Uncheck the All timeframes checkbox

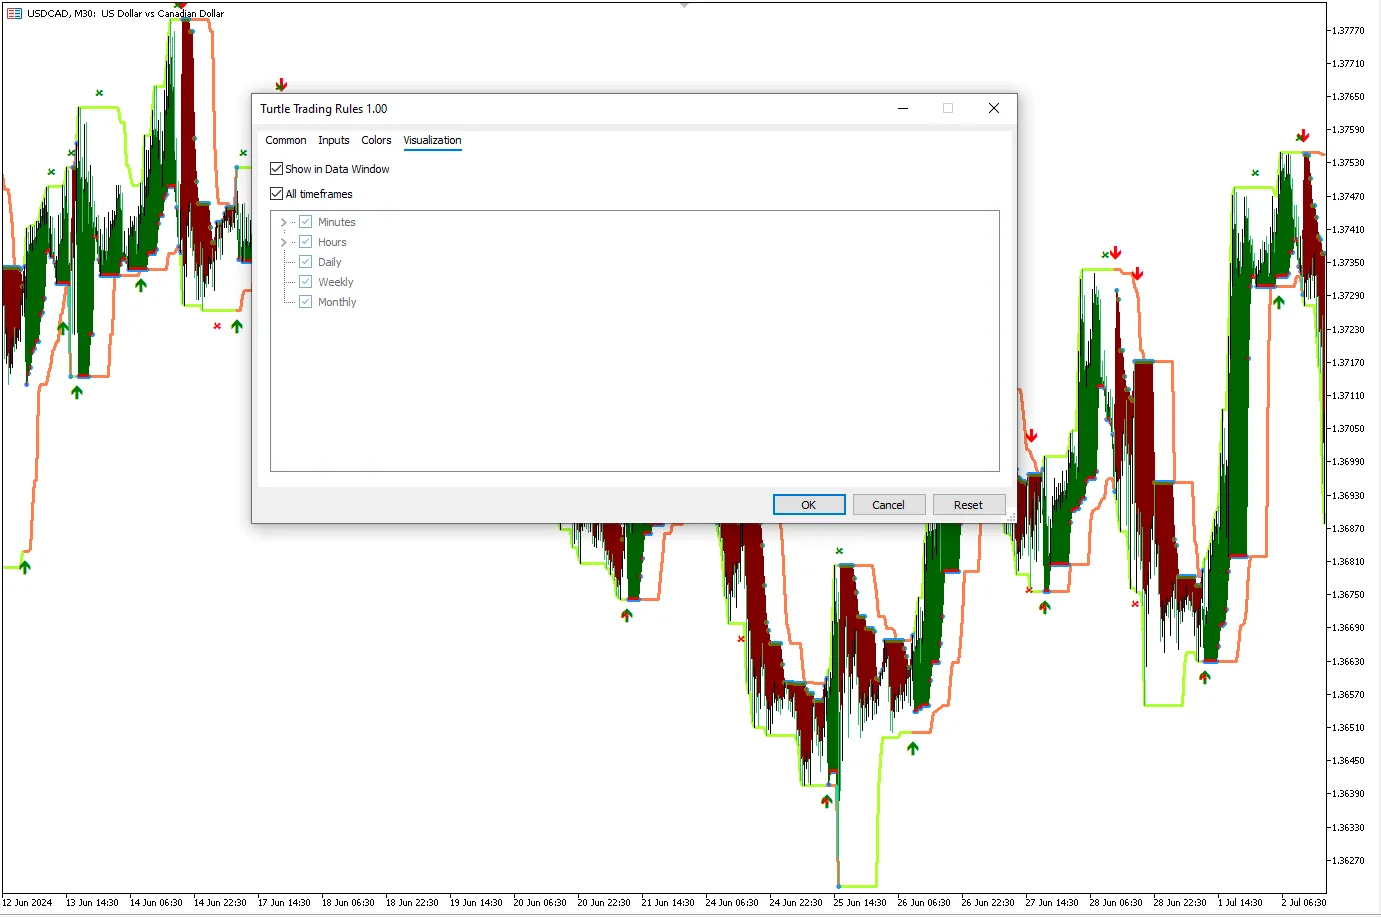tap(277, 194)
